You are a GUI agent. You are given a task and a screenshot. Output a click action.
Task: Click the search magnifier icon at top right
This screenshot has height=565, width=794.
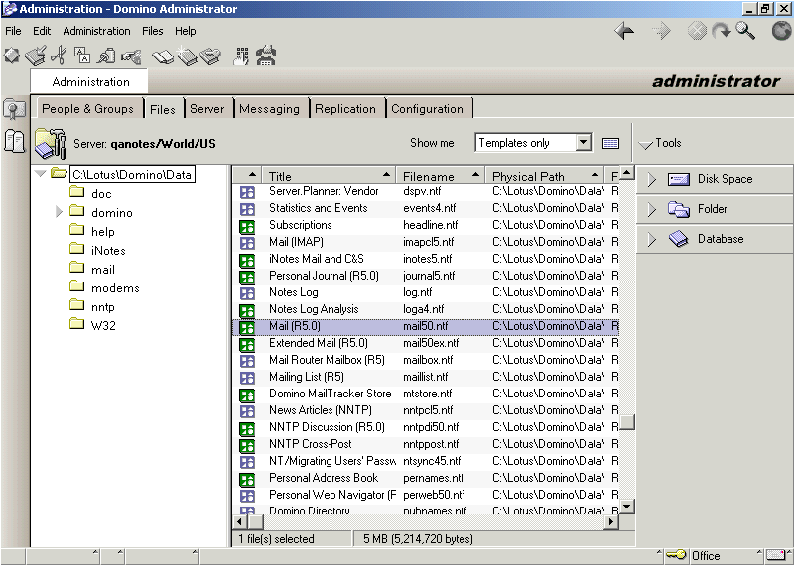746,32
